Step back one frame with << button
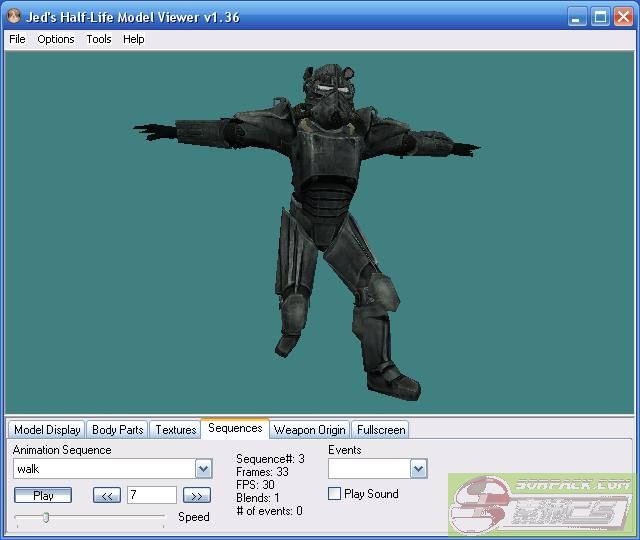The image size is (640, 540). coord(107,495)
